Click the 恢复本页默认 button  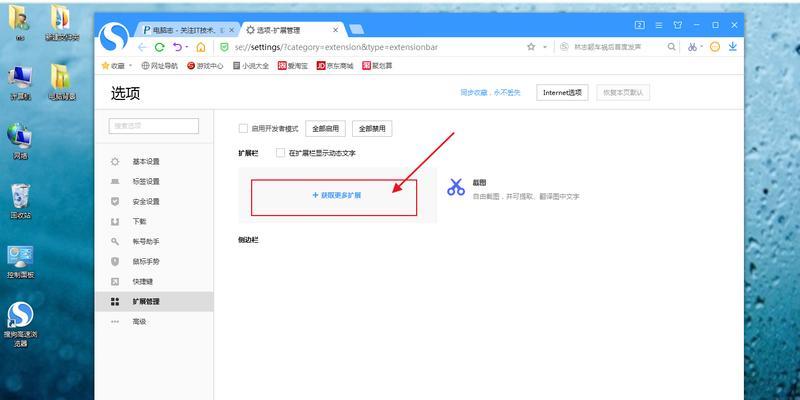pos(623,93)
